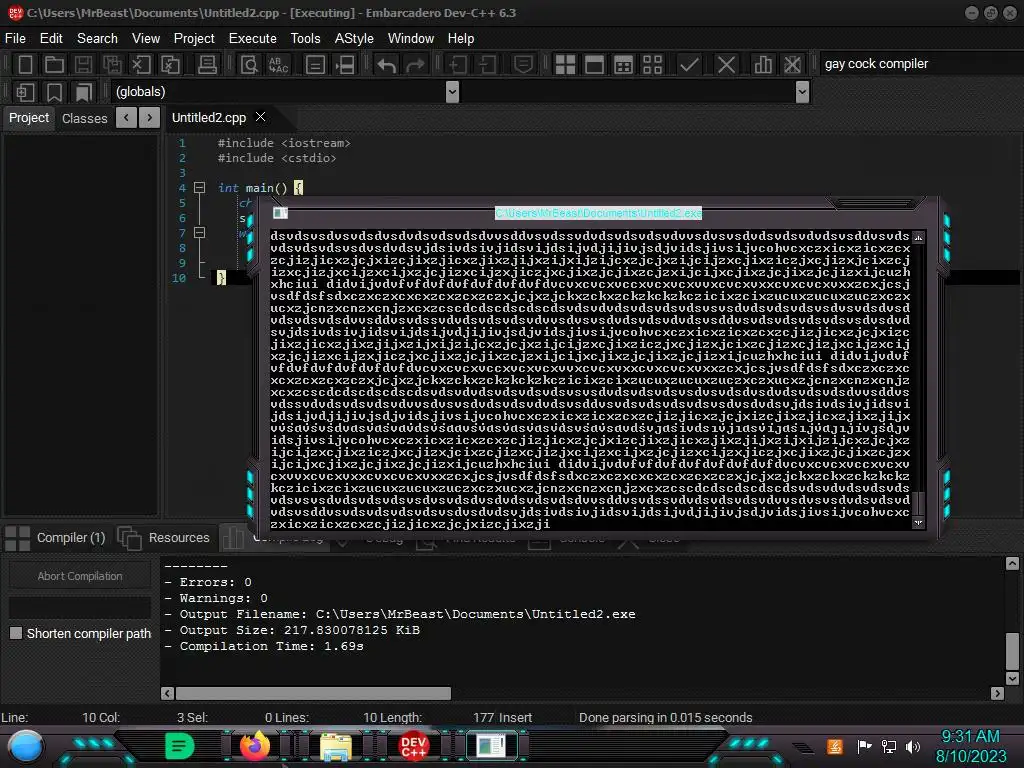Click the Open file folder icon

click(x=54, y=65)
